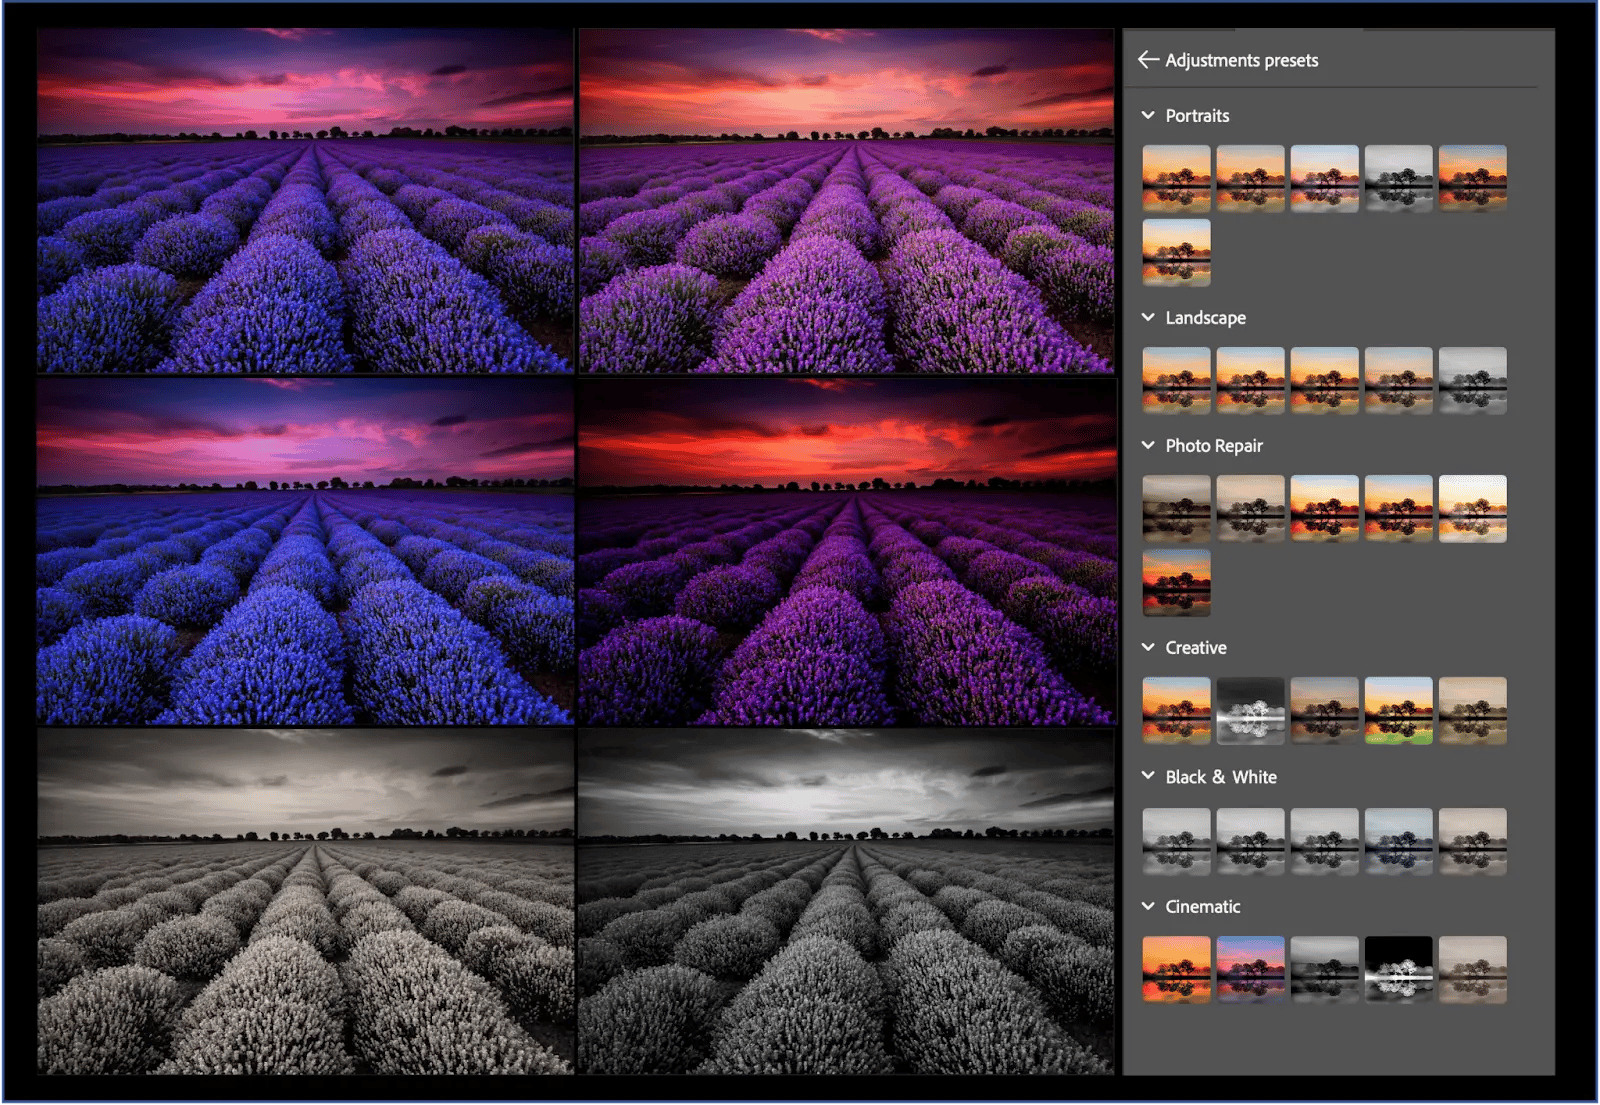Viewport: 1600px width, 1105px height.
Task: Apply the third Black & White preset
Action: click(1325, 840)
